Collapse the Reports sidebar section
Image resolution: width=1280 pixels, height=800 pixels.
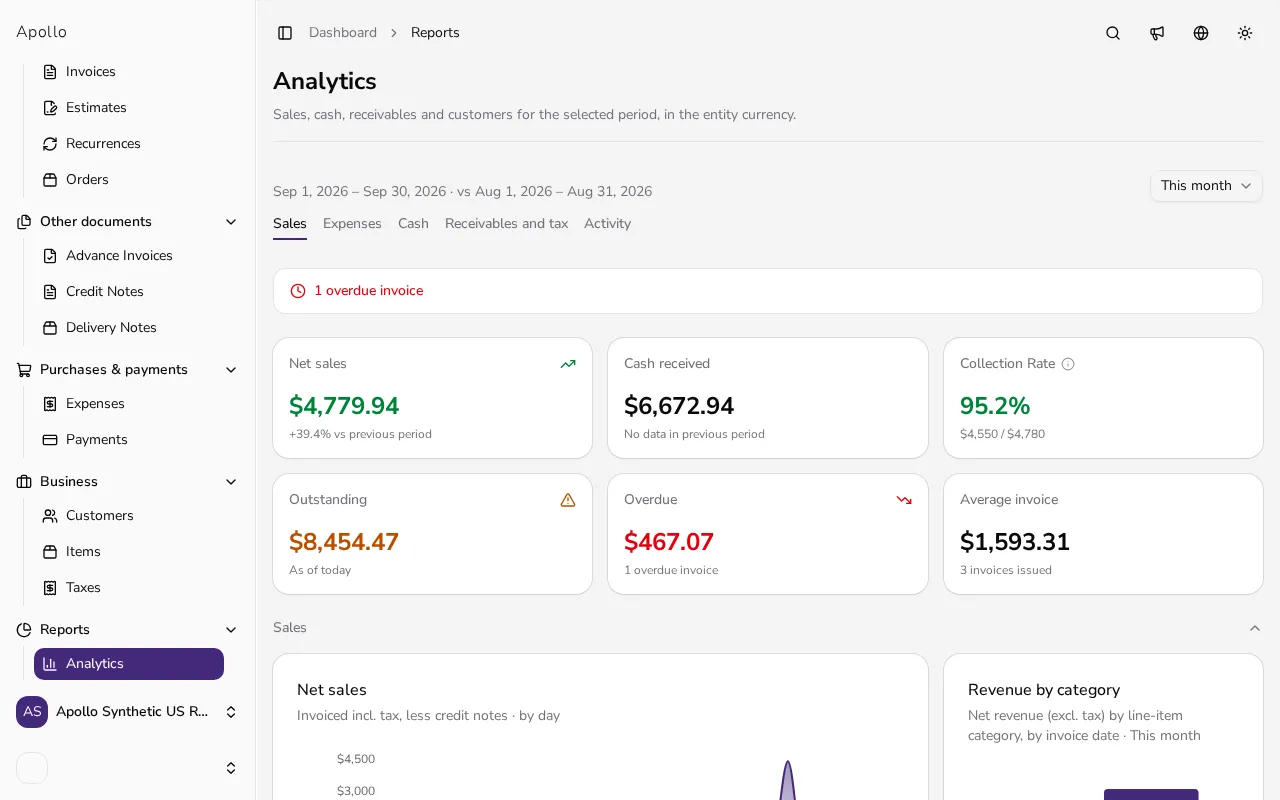pyautogui.click(x=231, y=630)
